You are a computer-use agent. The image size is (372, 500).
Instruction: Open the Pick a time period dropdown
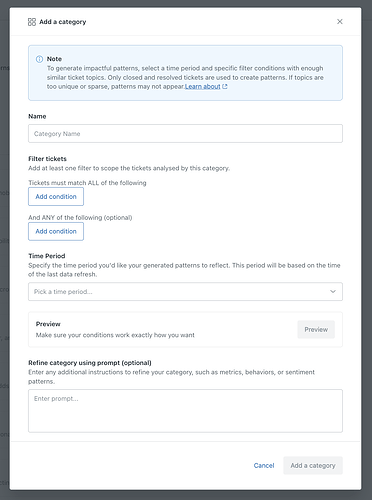pyautogui.click(x=185, y=292)
